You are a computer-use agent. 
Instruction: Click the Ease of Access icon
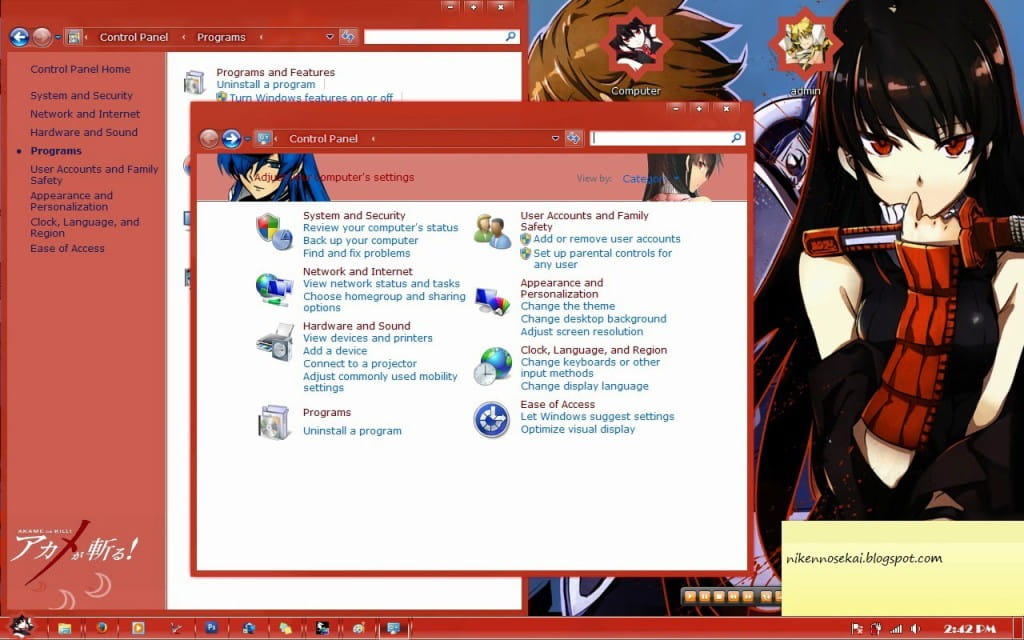click(x=492, y=419)
